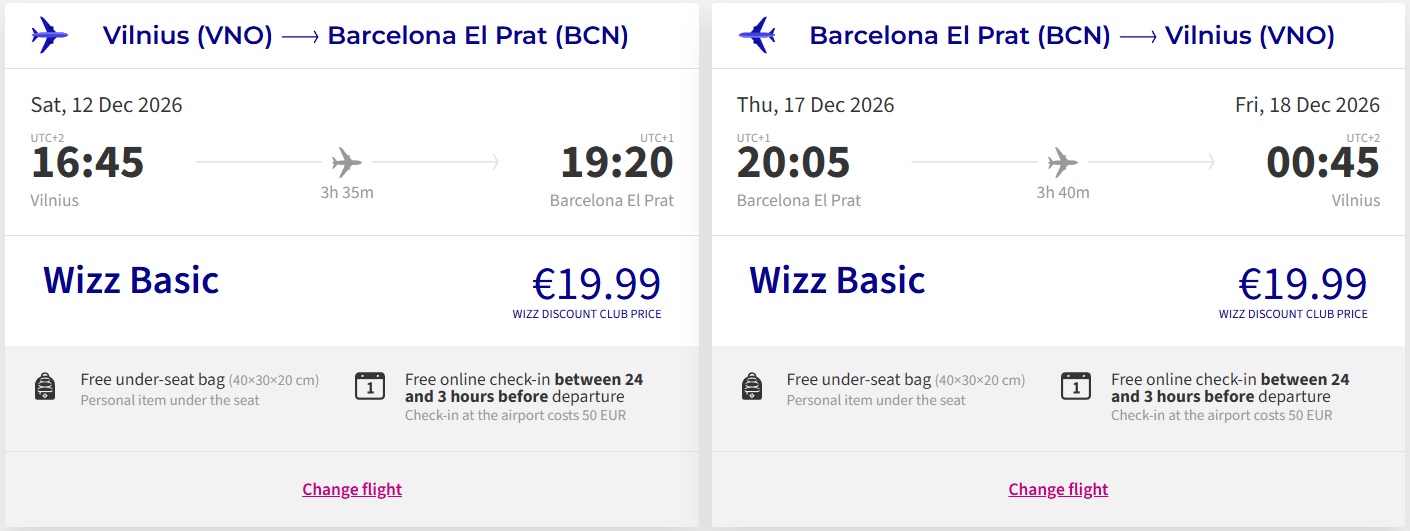Click the €19.99 price on the outbound flight

pos(597,284)
